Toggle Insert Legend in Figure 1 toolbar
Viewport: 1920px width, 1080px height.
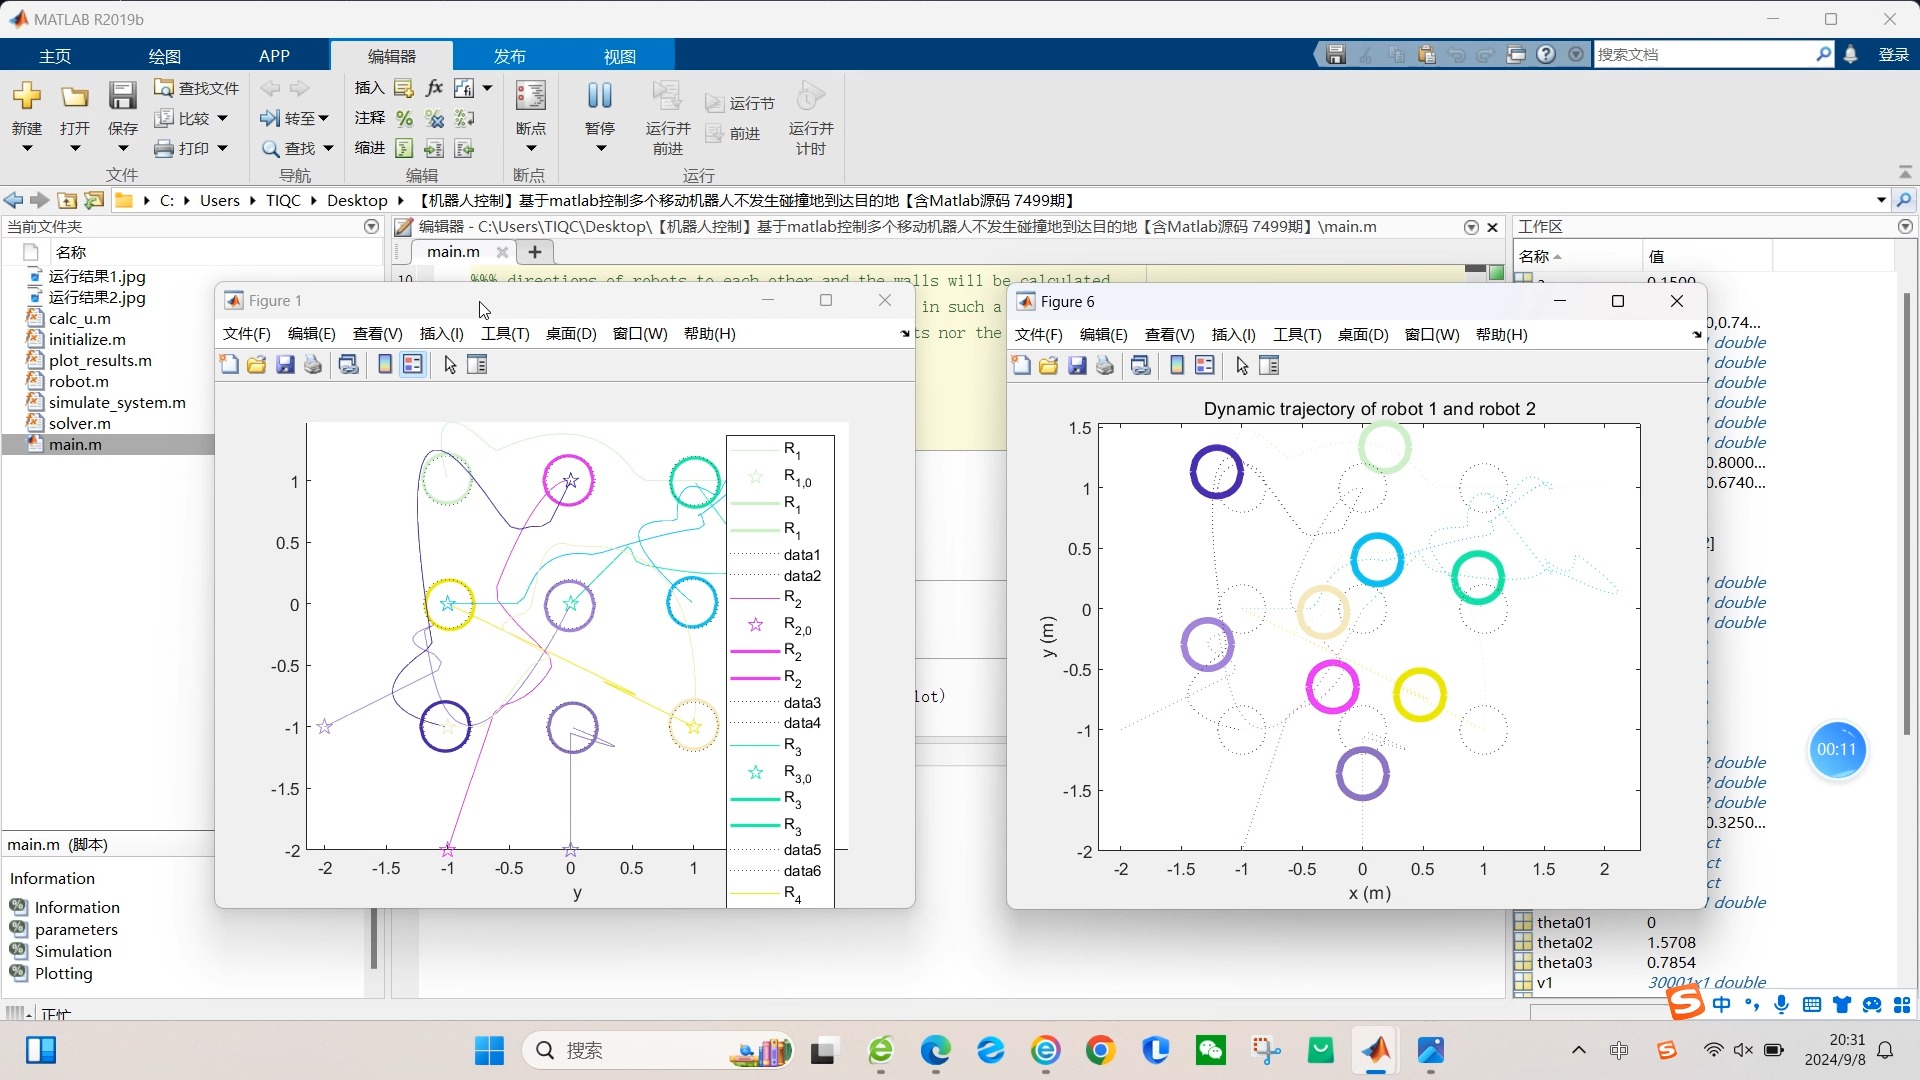(413, 365)
